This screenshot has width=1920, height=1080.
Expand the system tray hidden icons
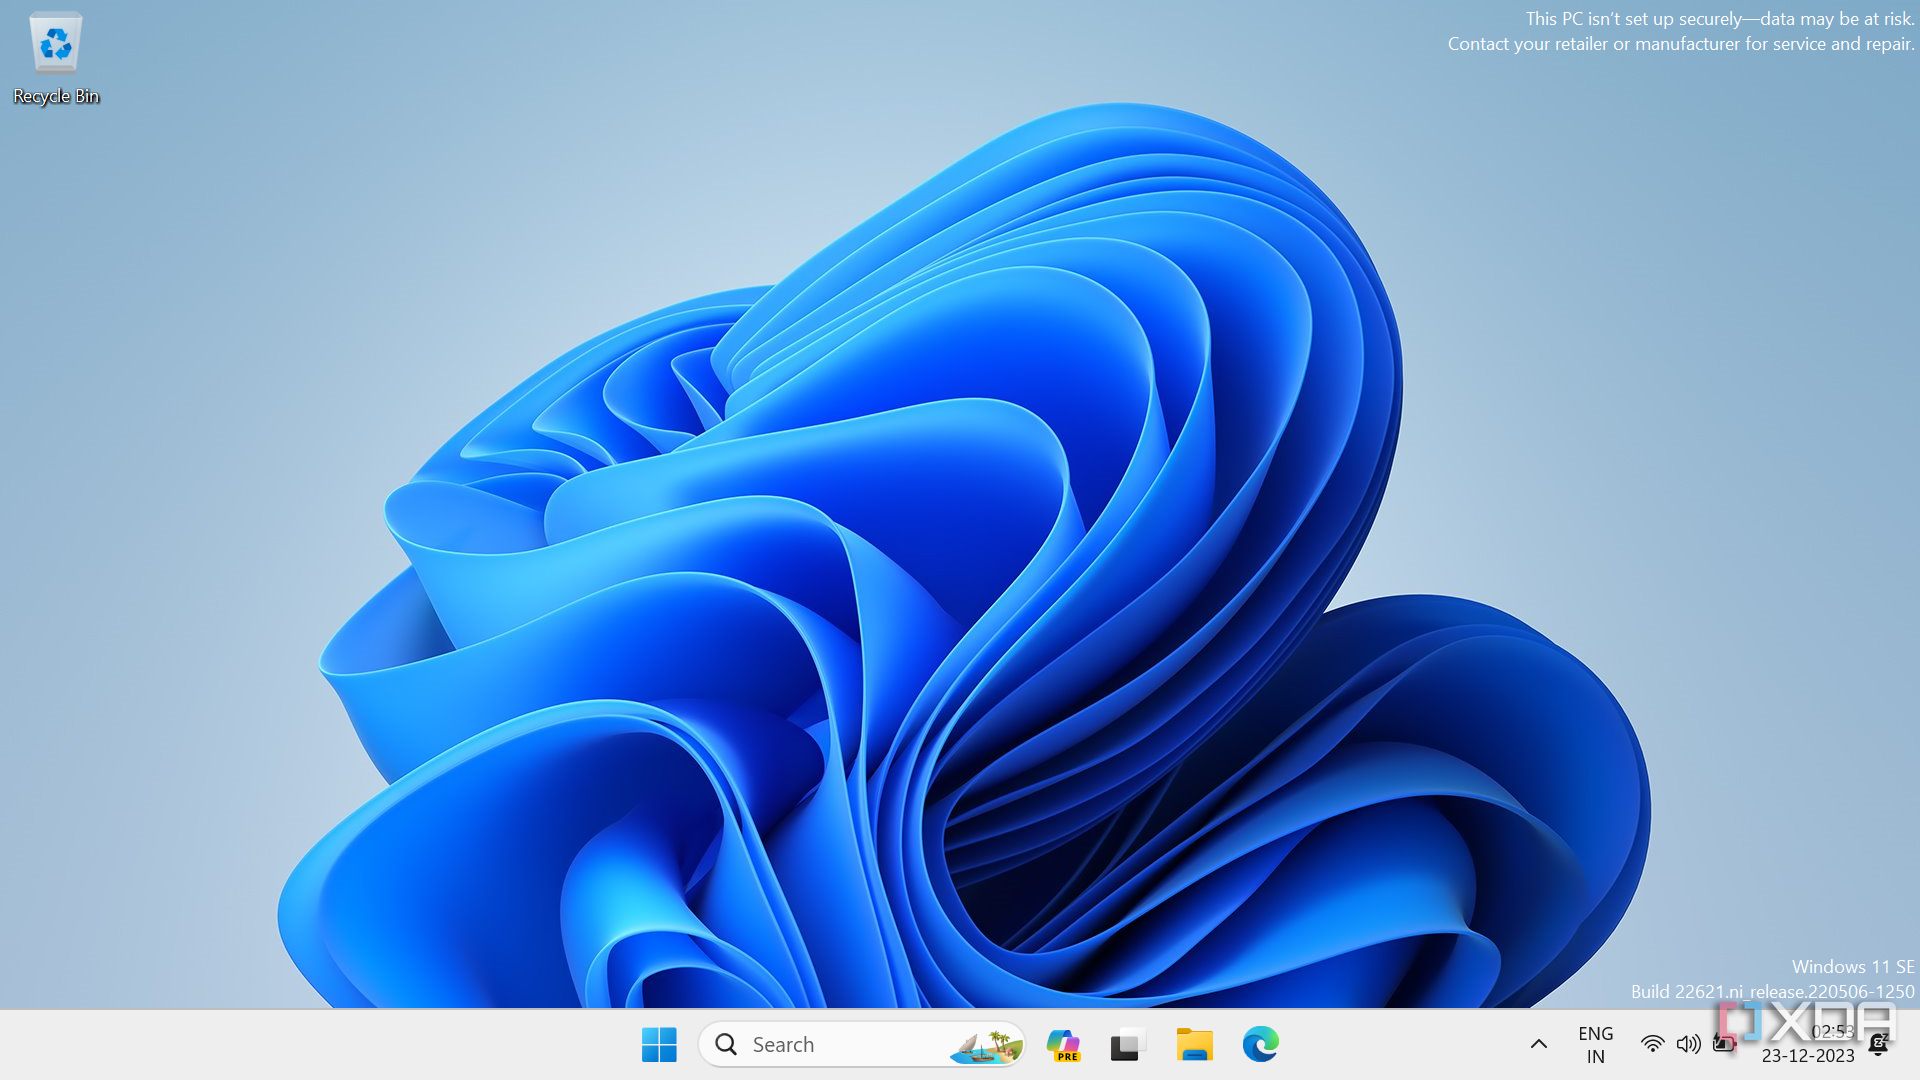click(x=1539, y=1043)
